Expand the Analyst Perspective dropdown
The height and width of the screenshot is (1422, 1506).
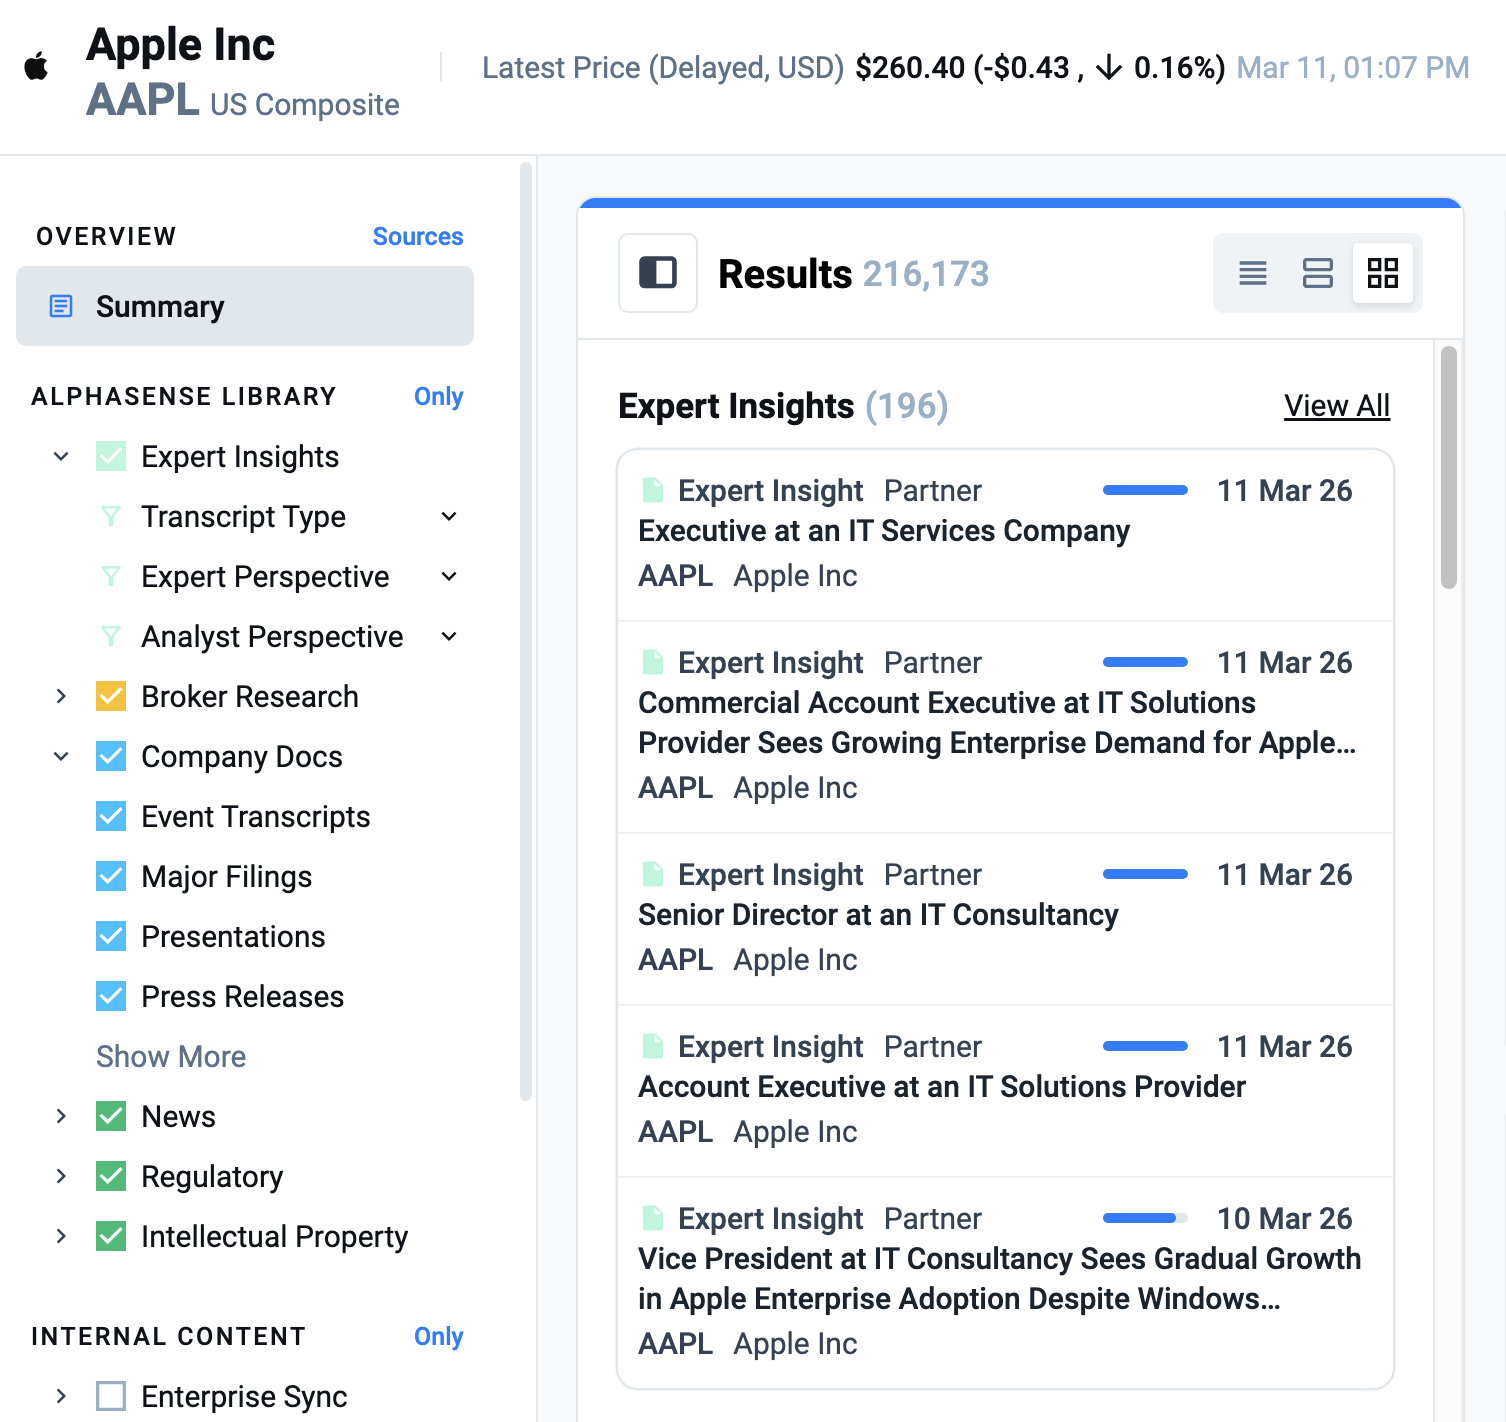[x=449, y=637]
